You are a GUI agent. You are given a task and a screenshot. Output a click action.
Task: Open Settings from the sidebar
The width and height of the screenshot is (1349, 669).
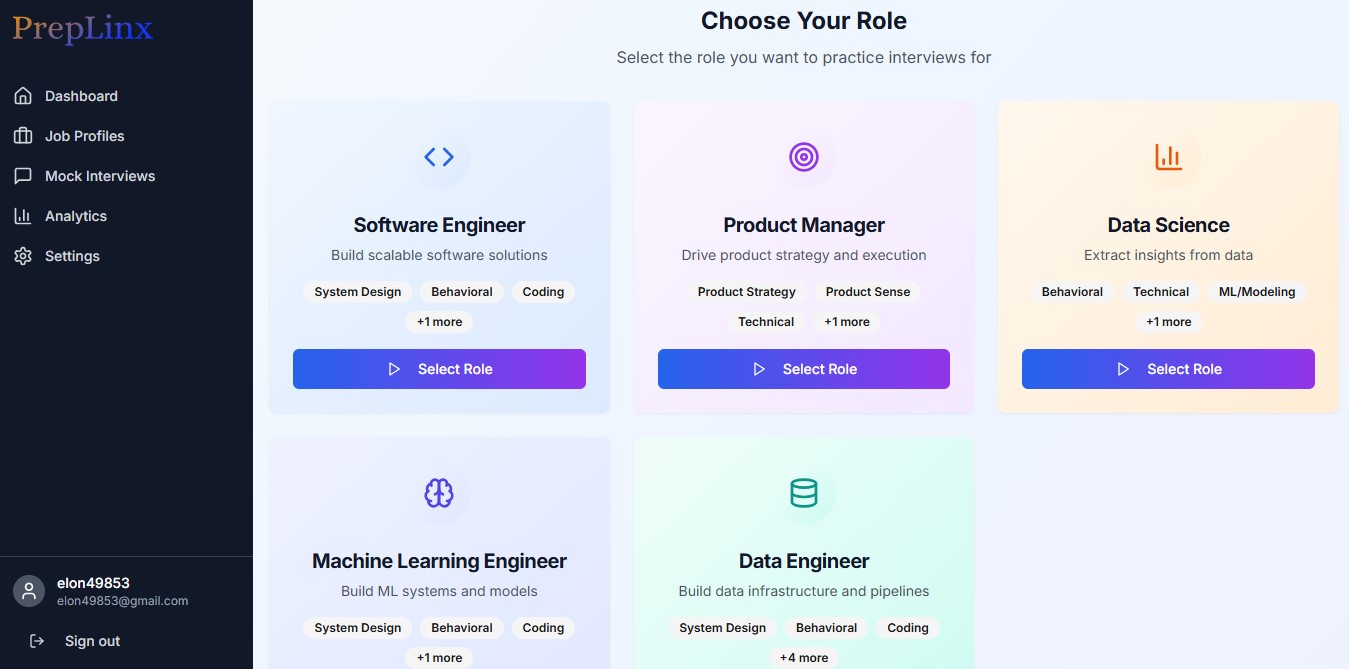coord(72,256)
